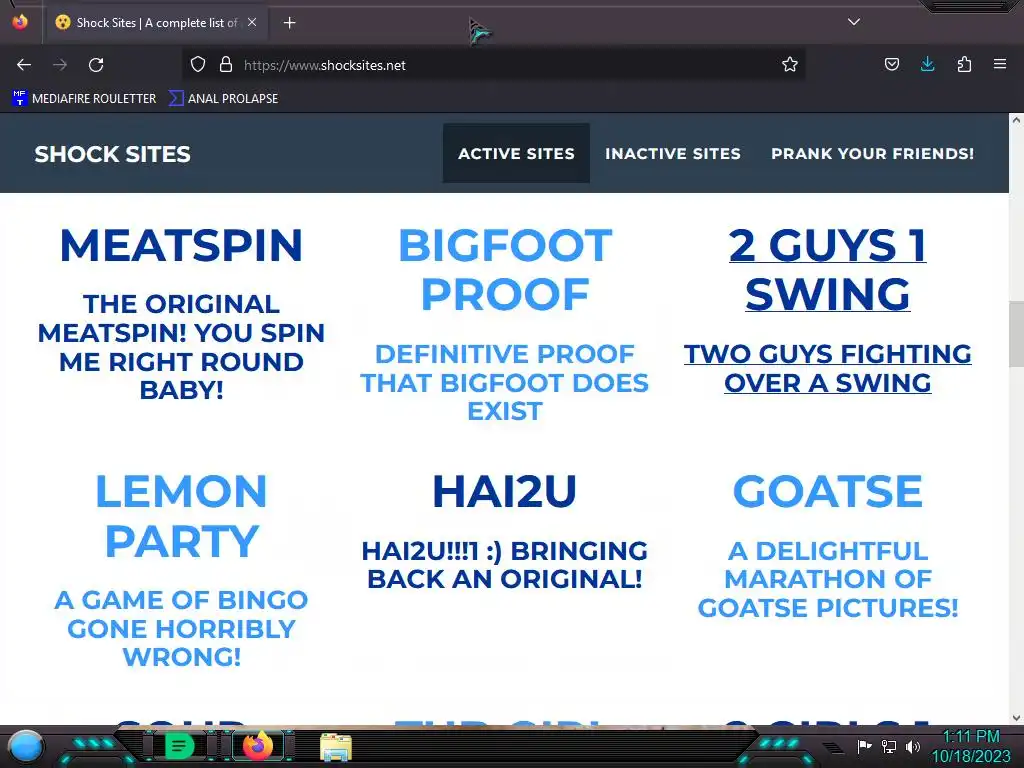
Task: Open the BIGFOOT PROOF heading link
Action: point(505,270)
